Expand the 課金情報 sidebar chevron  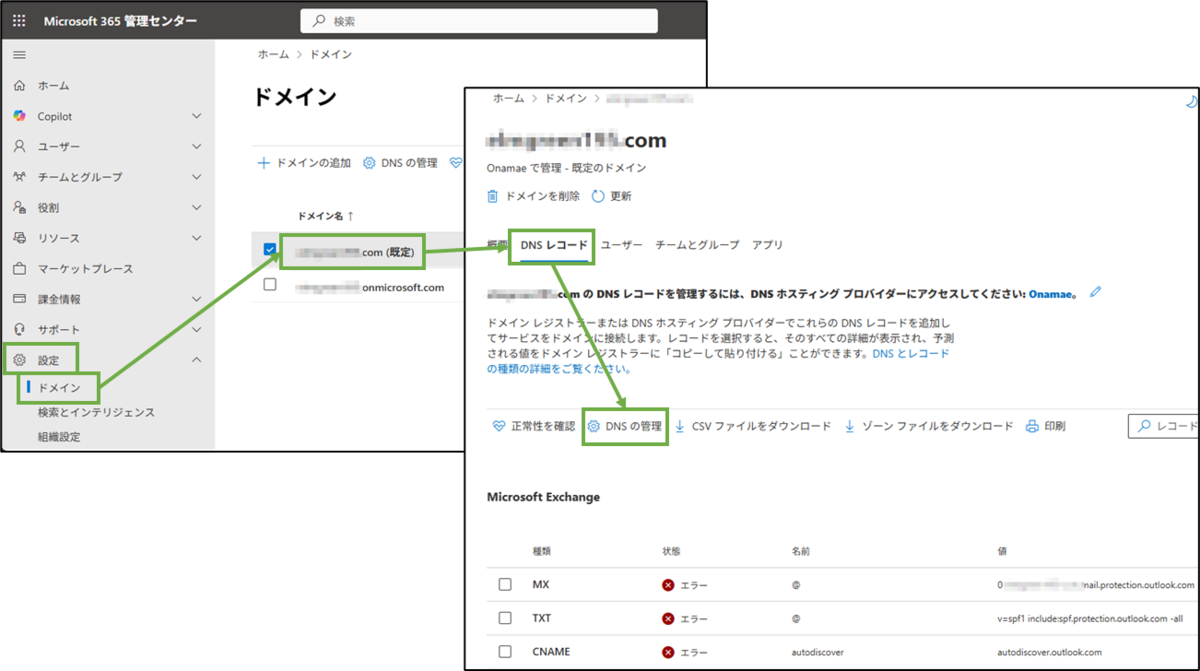click(x=197, y=299)
